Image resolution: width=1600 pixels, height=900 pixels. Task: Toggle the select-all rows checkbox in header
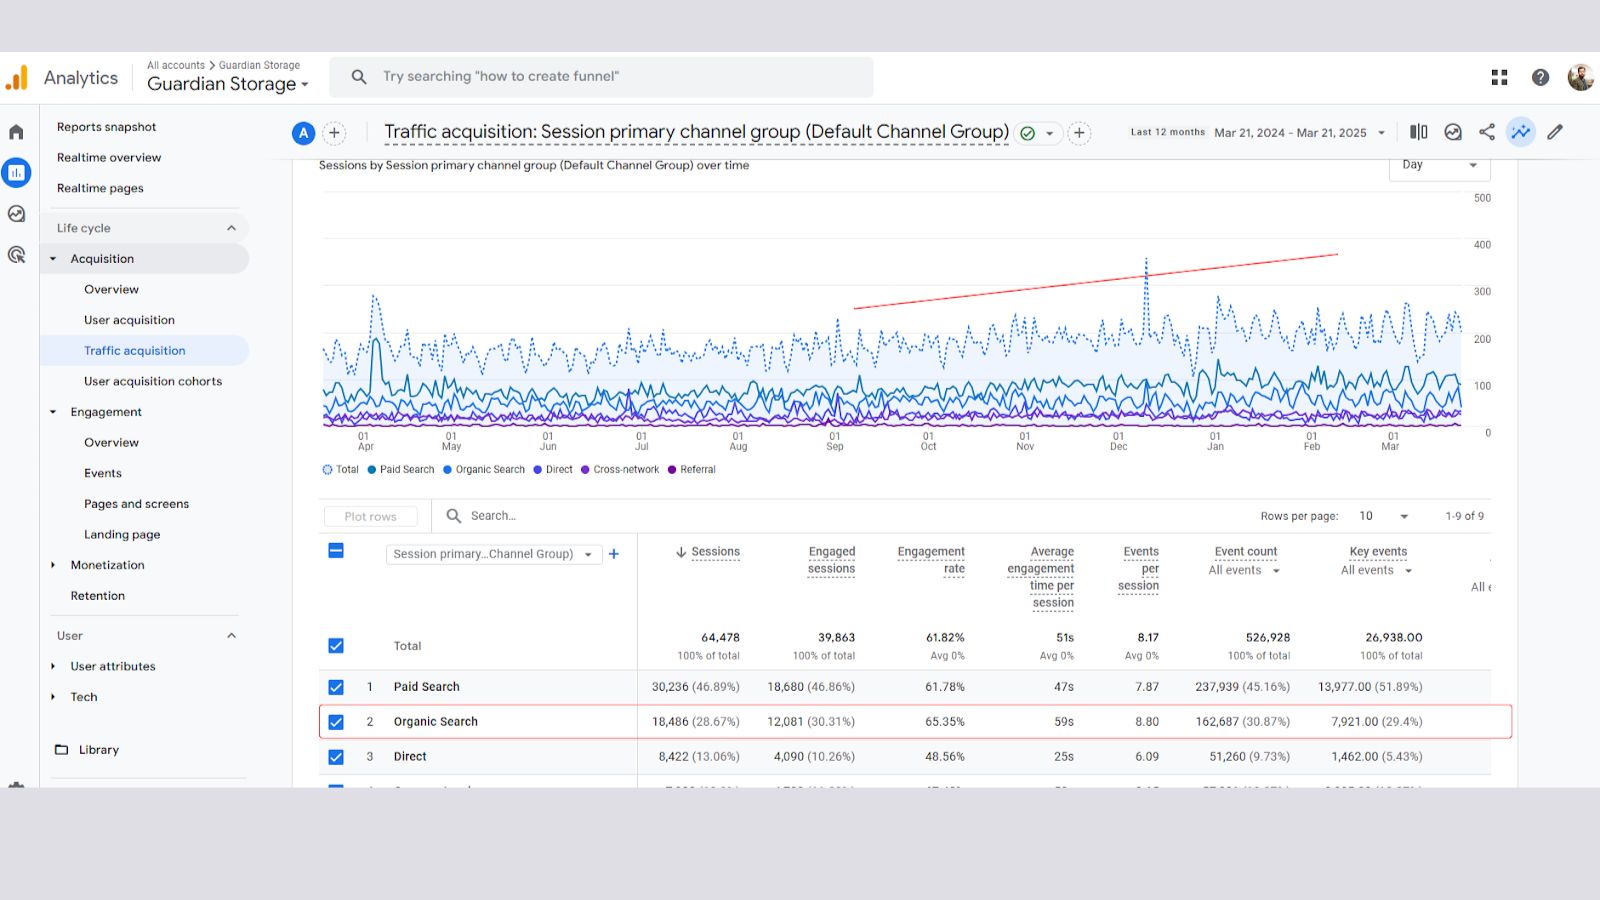tap(336, 551)
